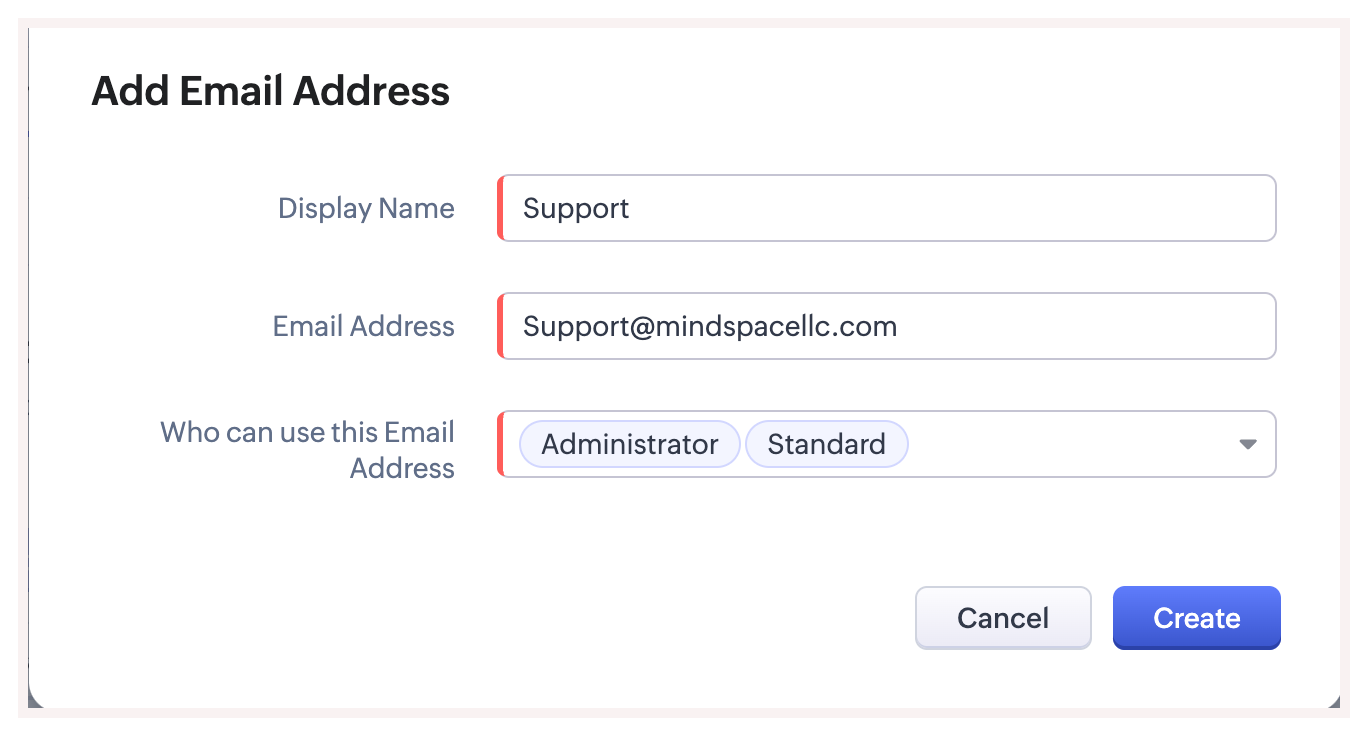The image size is (1368, 736).
Task: Click the red required bar on Display Name
Action: pyautogui.click(x=500, y=208)
